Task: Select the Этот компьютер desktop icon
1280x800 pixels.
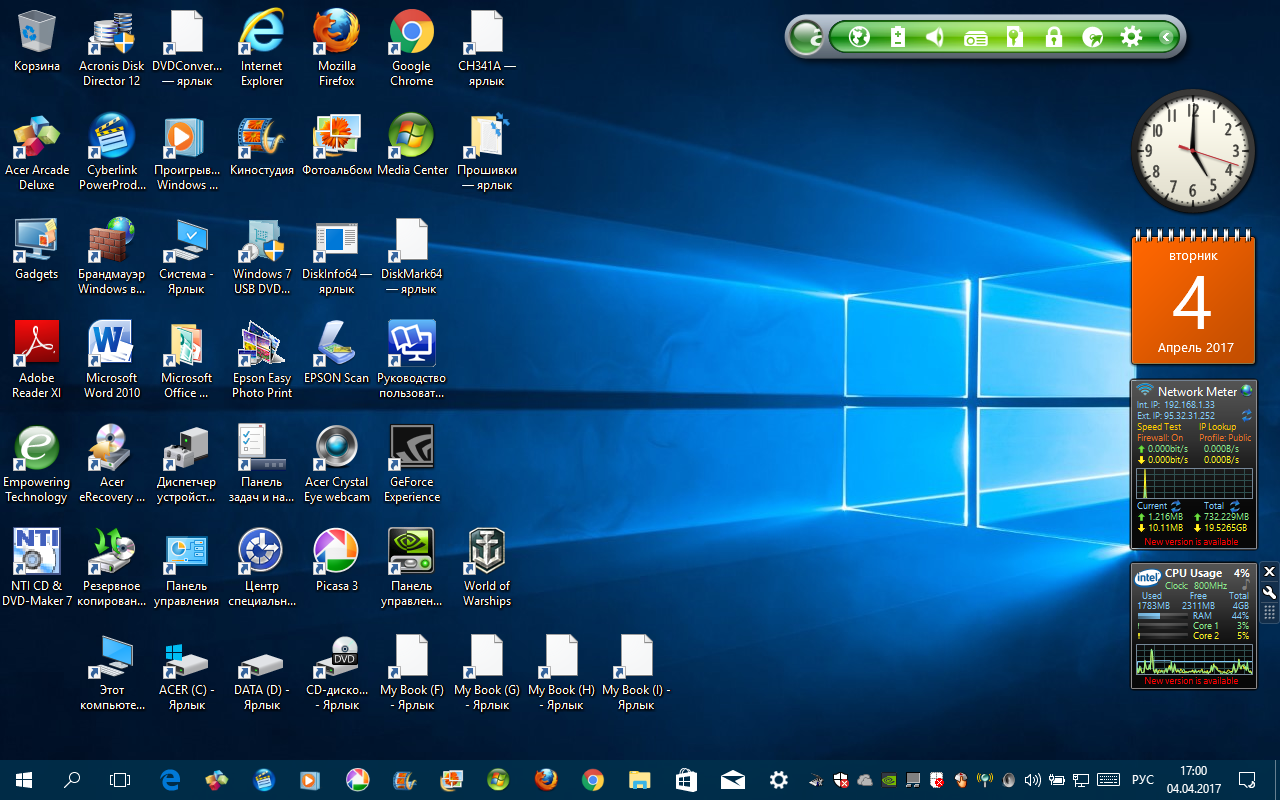Action: (112, 673)
